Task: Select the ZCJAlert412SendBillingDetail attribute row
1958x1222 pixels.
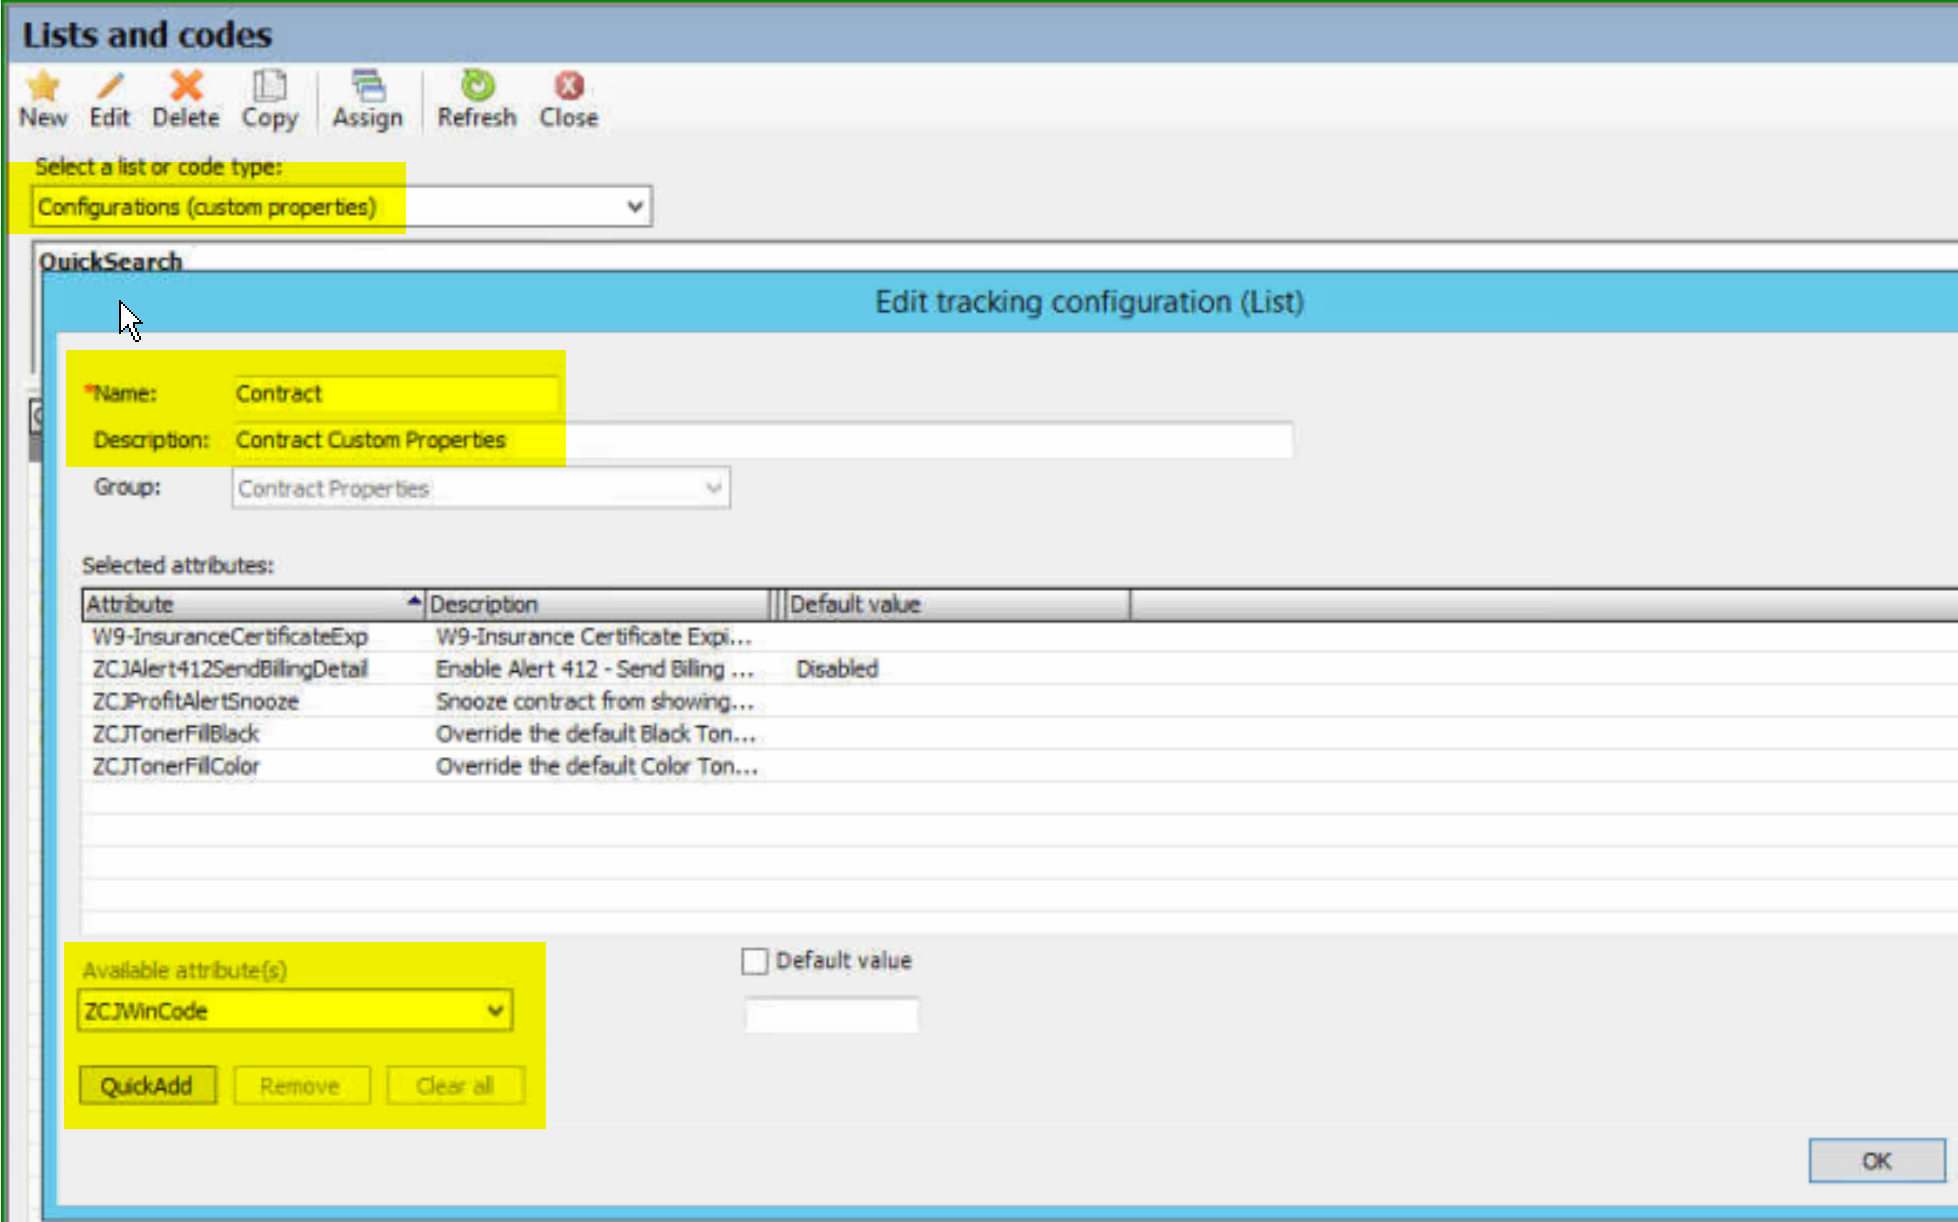Action: point(1019,669)
